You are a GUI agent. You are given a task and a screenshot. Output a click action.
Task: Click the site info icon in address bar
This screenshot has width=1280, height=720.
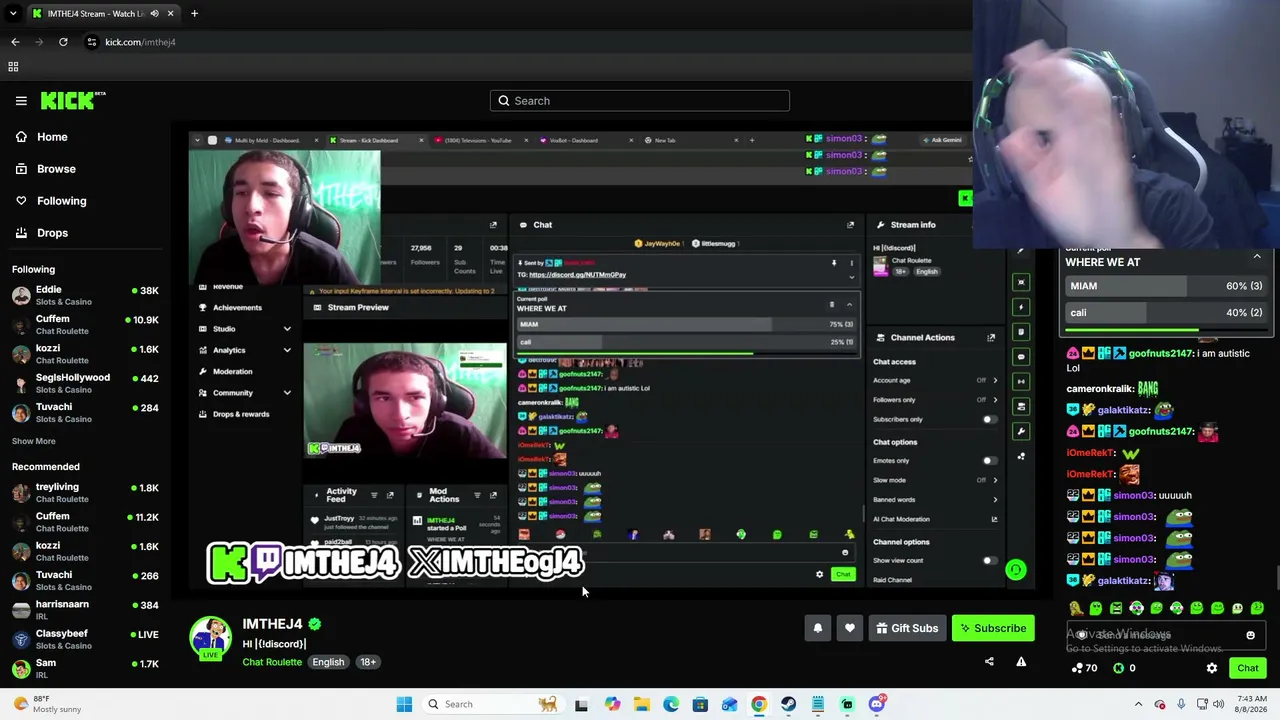(x=92, y=42)
